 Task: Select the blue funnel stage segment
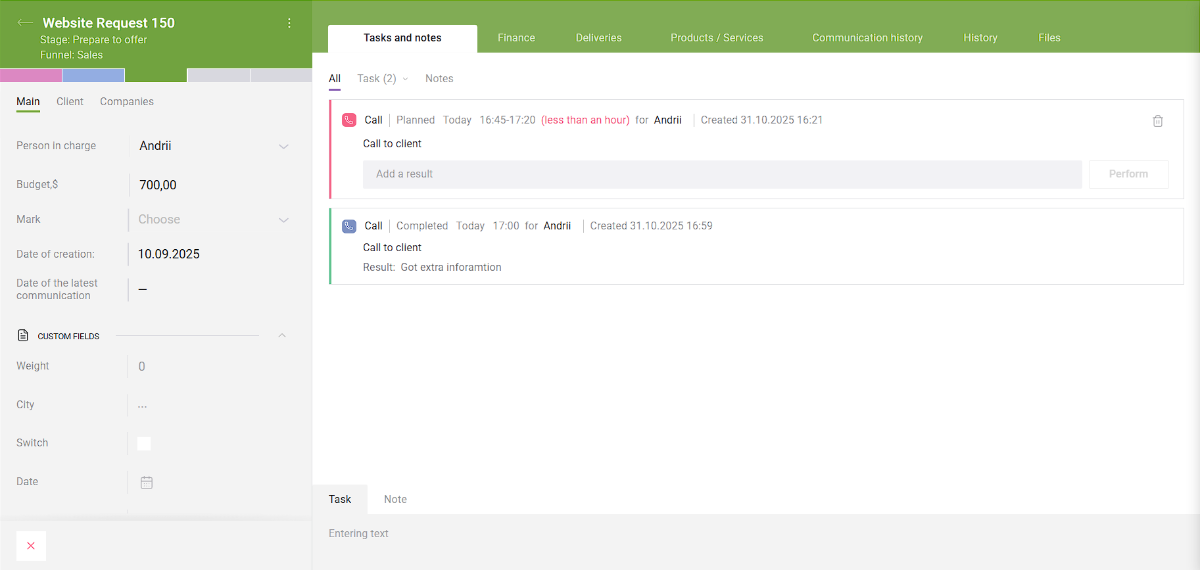93,75
